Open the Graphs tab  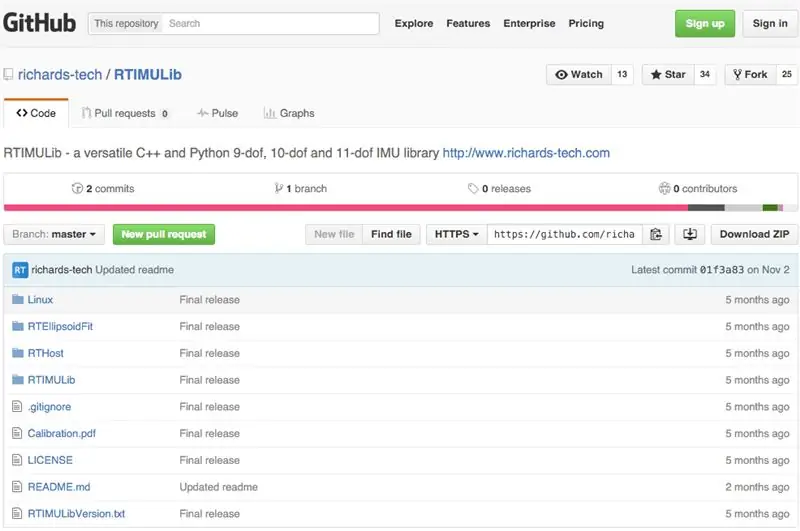pyautogui.click(x=289, y=113)
